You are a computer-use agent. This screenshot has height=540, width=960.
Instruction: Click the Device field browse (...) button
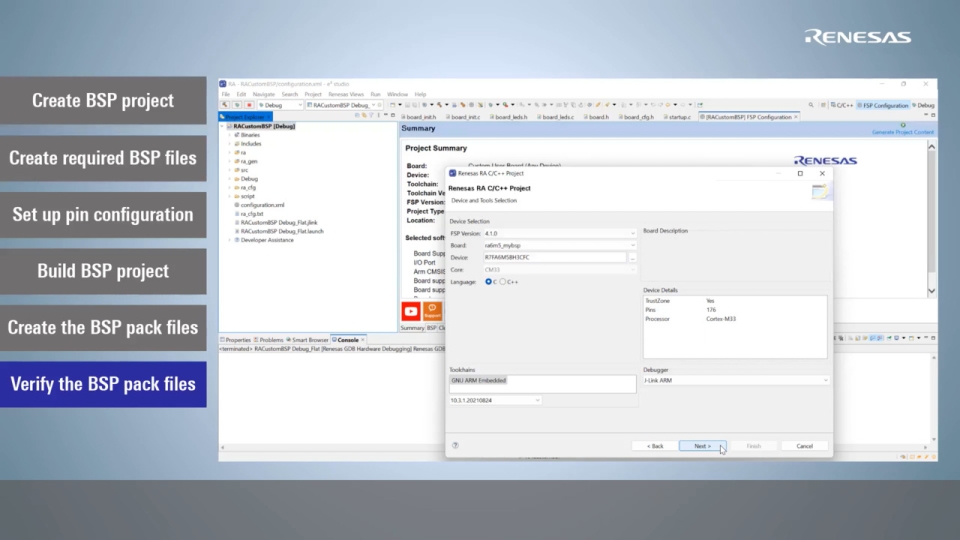632,258
